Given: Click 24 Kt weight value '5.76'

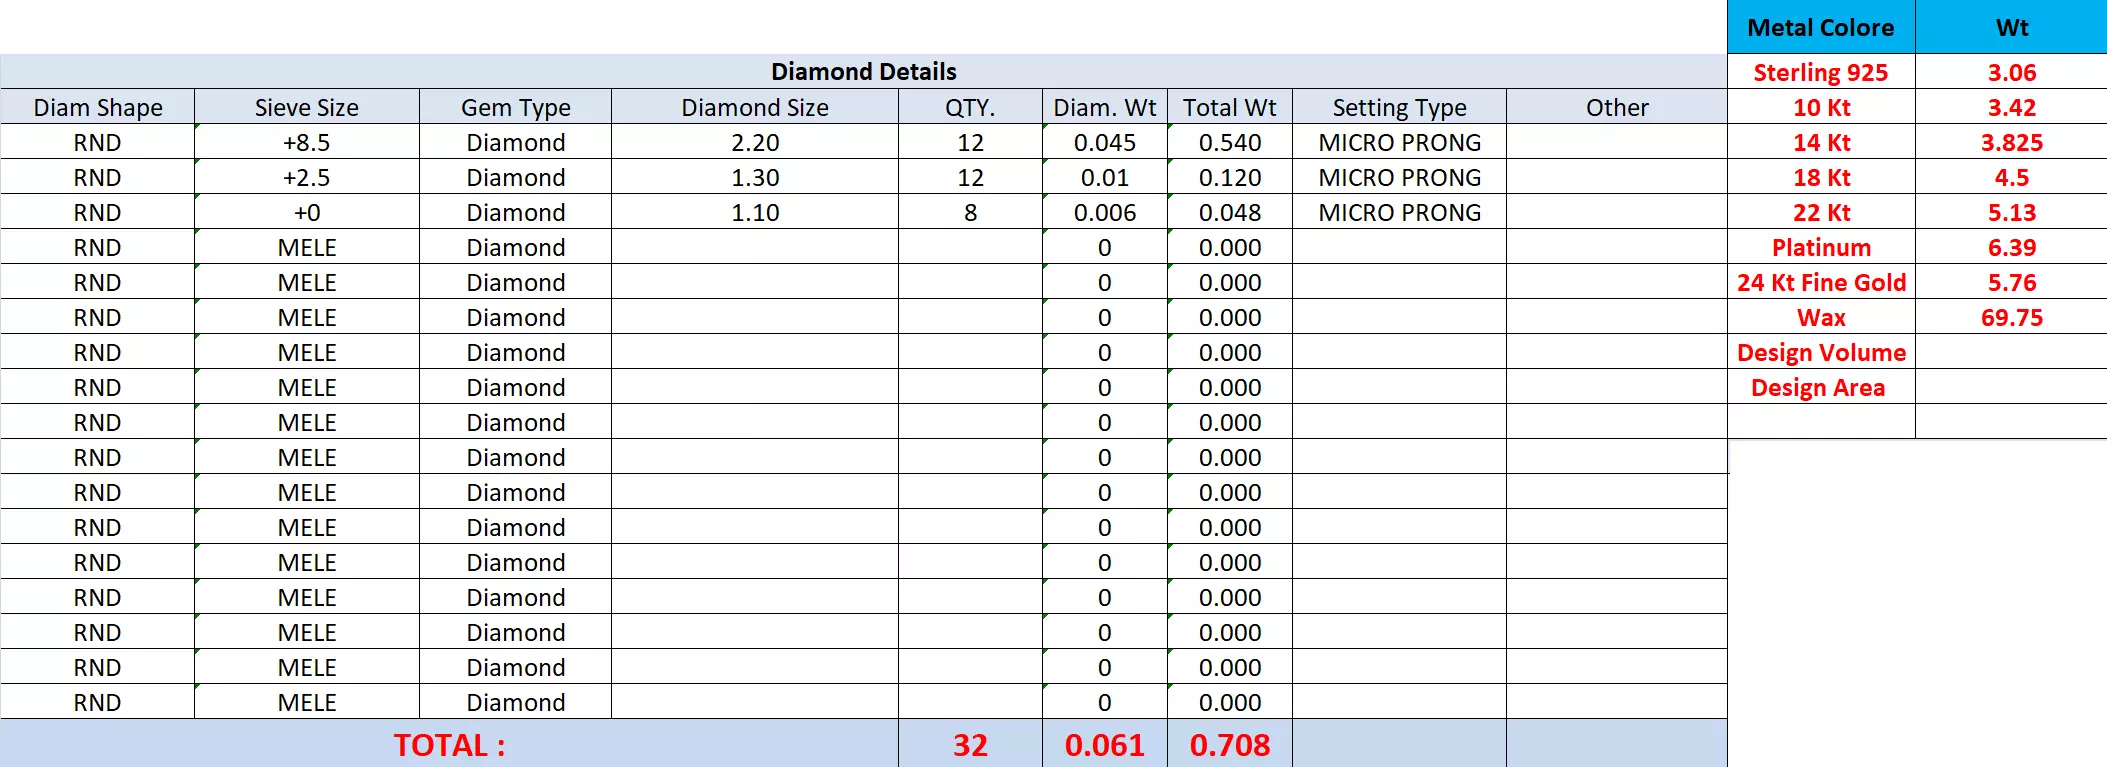Looking at the screenshot, I should 2012,282.
